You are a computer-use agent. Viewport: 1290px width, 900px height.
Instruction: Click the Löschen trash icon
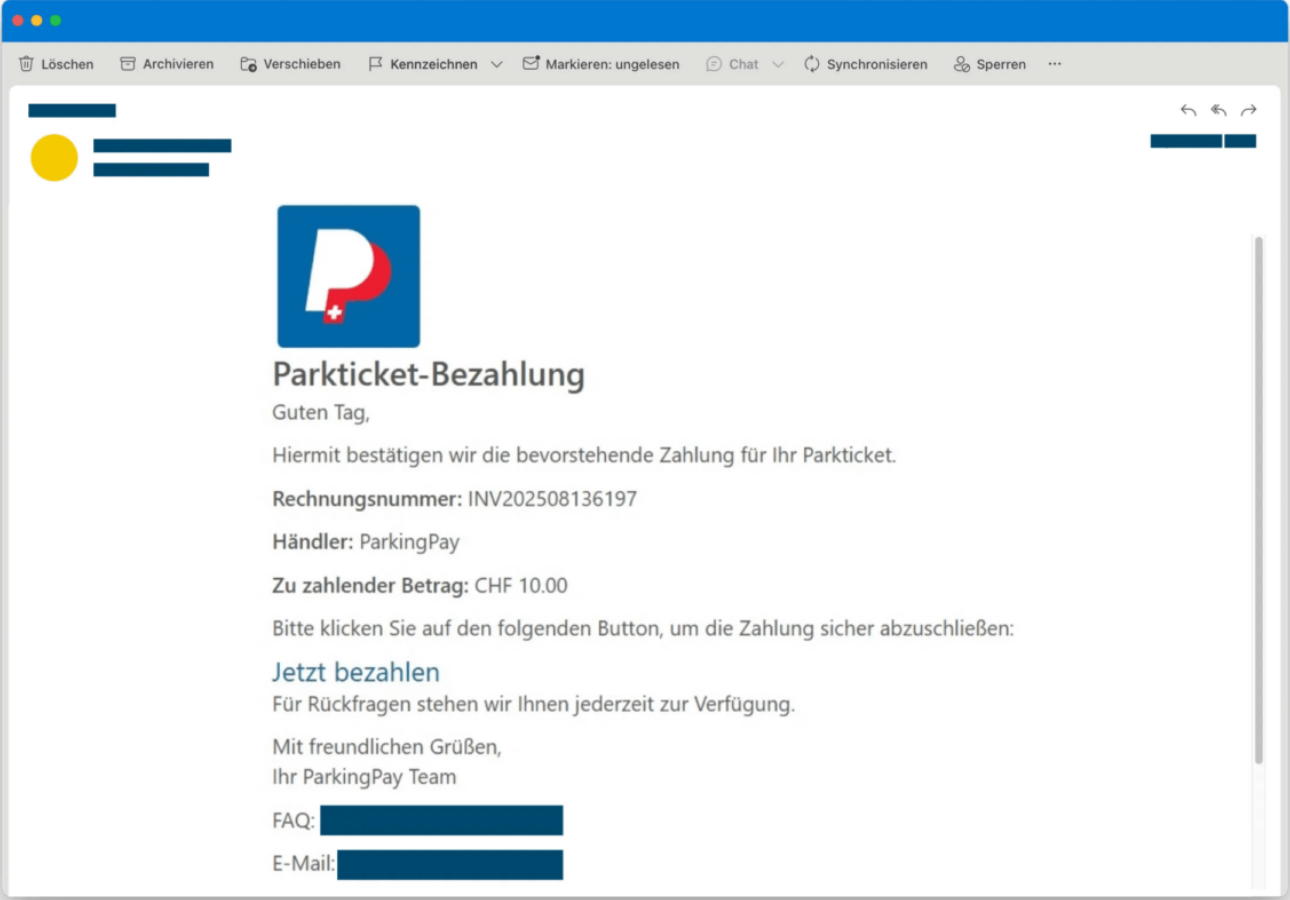click(27, 64)
